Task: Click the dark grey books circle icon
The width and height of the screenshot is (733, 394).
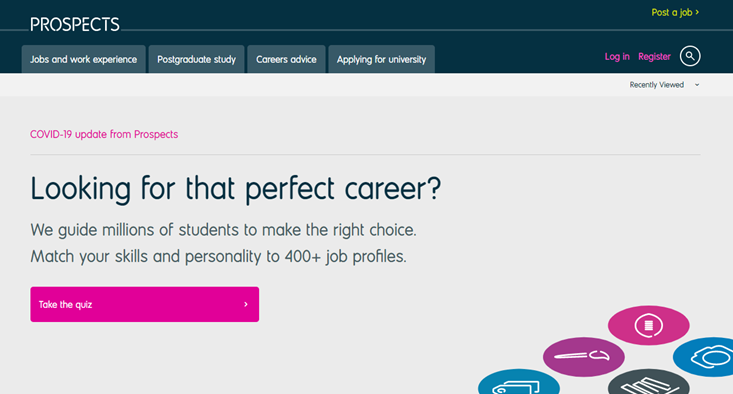Action: point(648,382)
